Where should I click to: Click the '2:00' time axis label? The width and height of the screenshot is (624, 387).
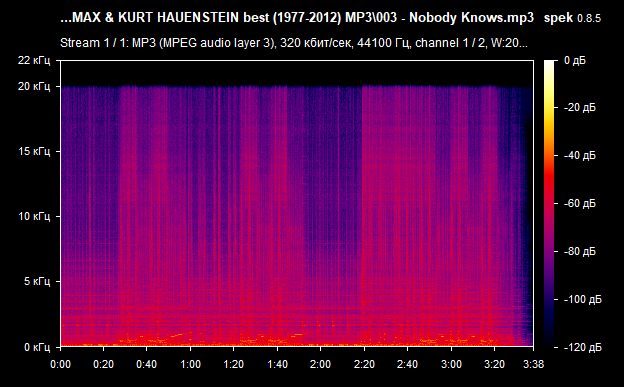(x=320, y=364)
